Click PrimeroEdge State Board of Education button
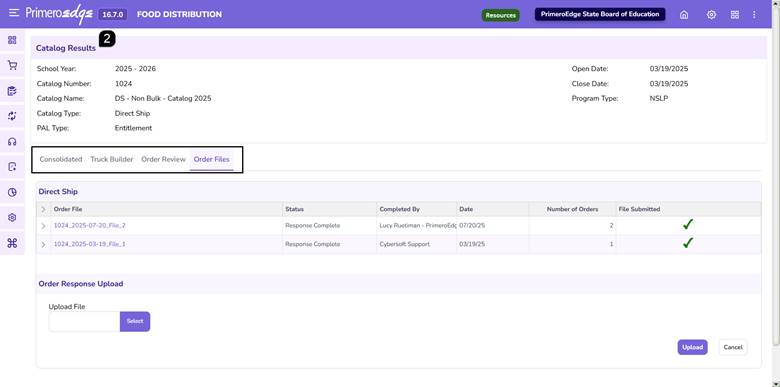 coord(600,14)
